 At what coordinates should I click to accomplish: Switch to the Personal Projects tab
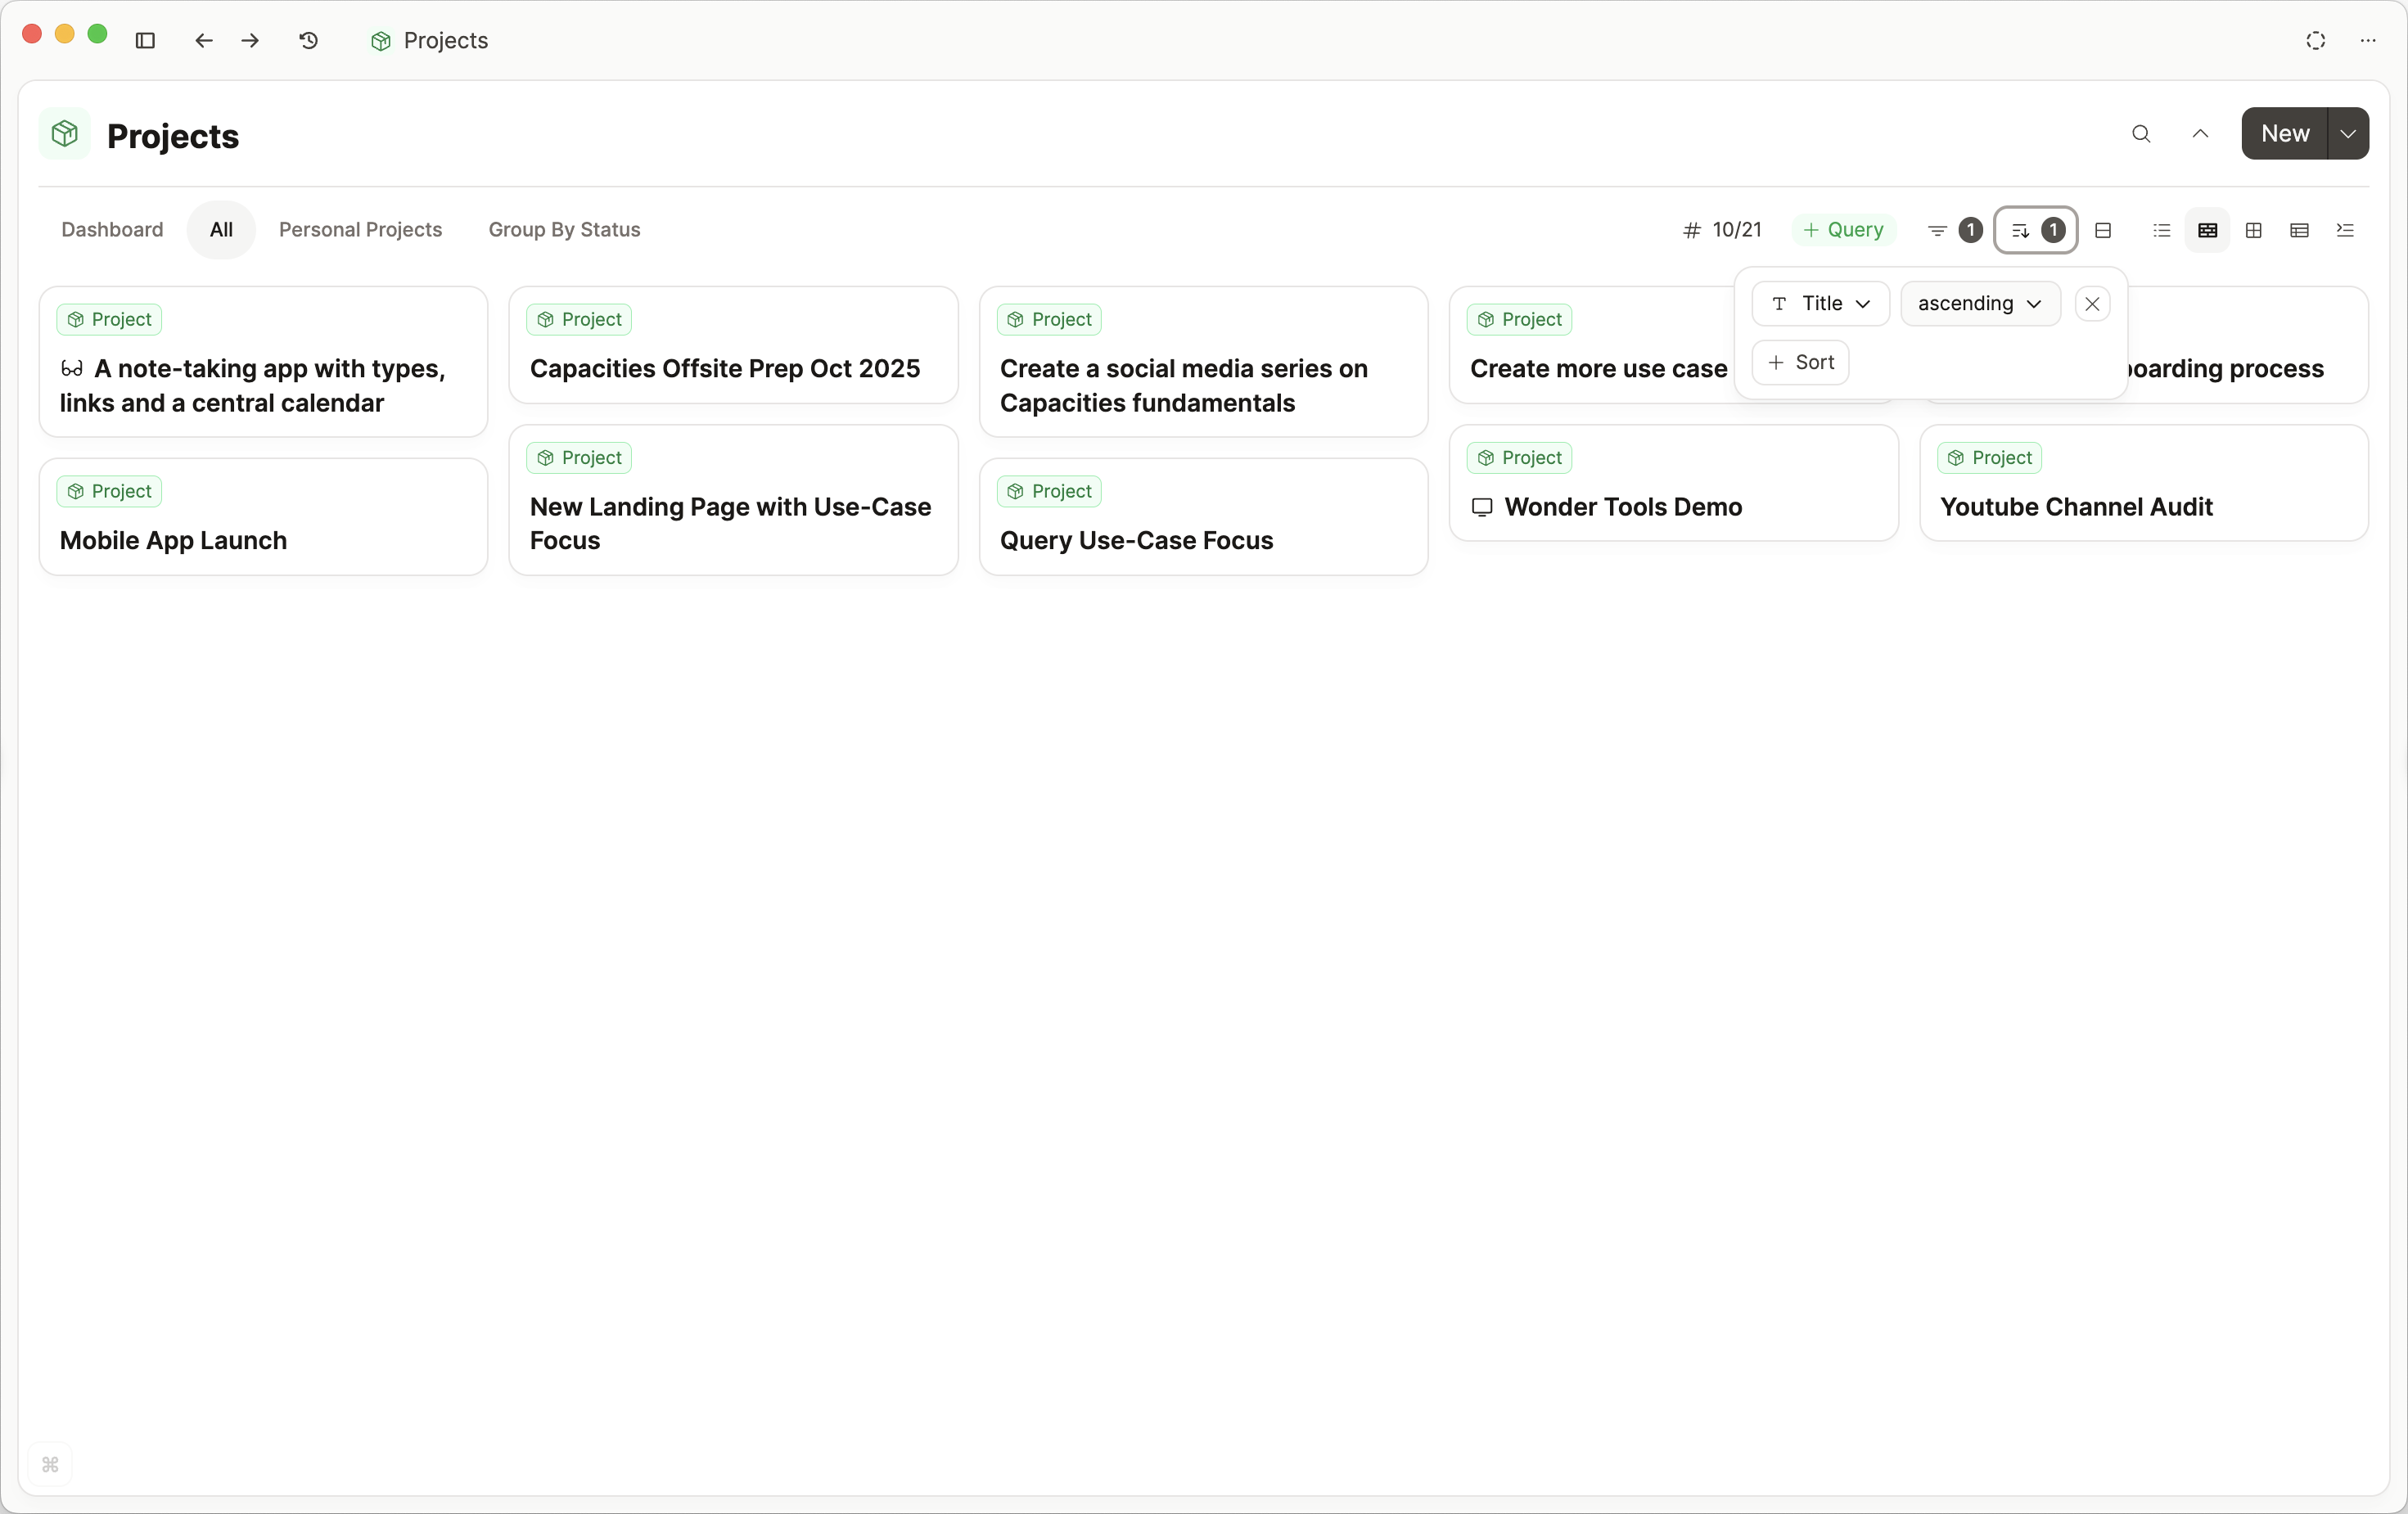pos(360,230)
